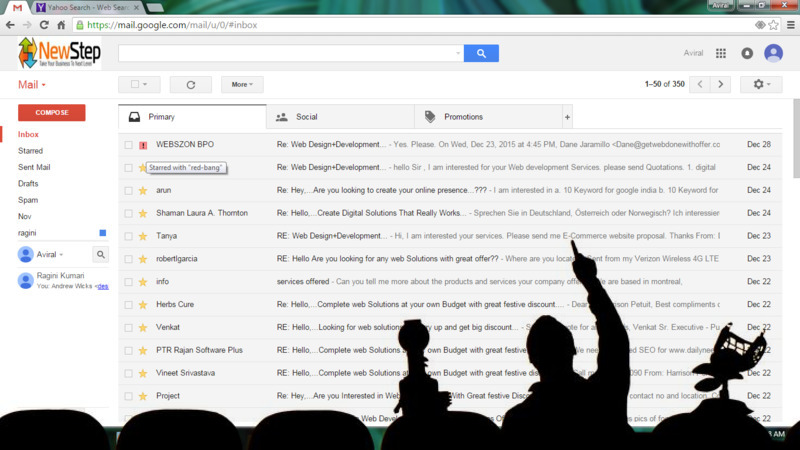Open the Drafts folder
800x450 pixels.
(x=28, y=184)
